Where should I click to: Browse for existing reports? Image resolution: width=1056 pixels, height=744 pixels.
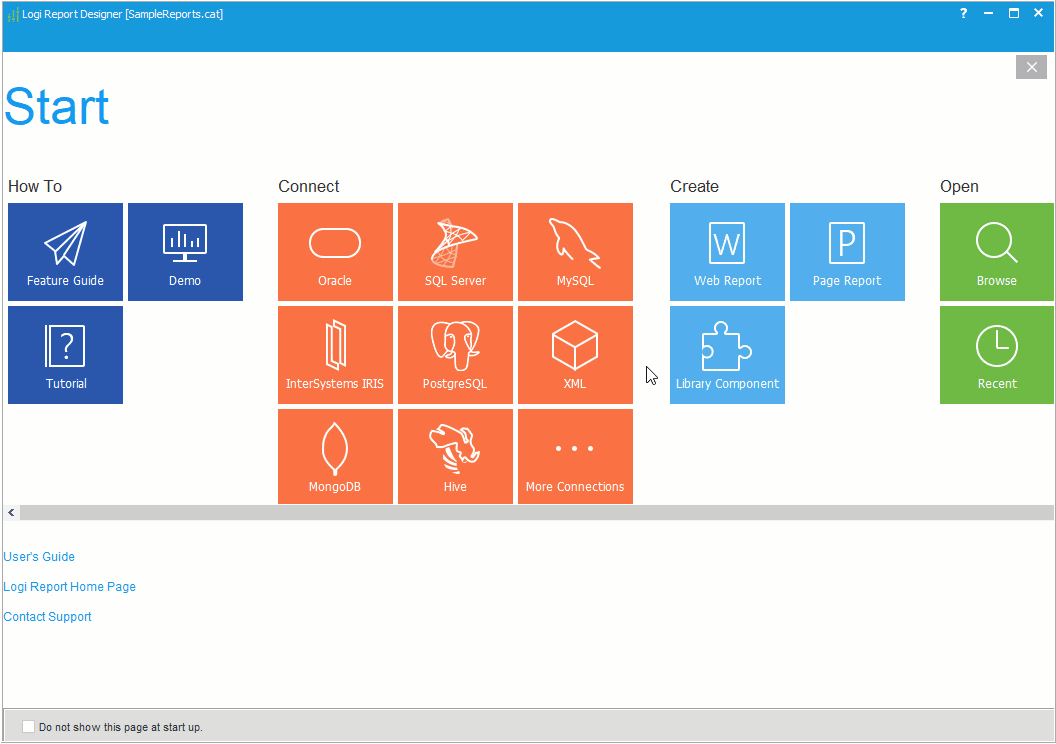996,251
